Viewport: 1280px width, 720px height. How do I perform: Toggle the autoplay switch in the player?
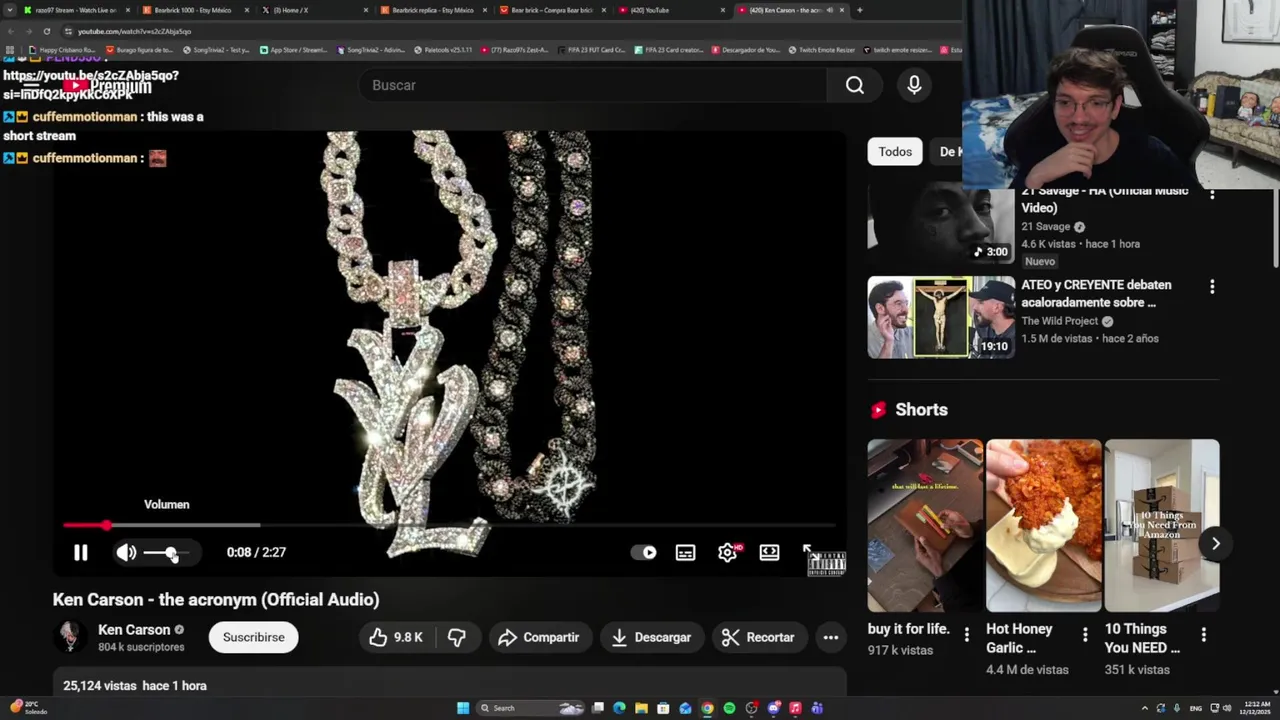tap(644, 552)
